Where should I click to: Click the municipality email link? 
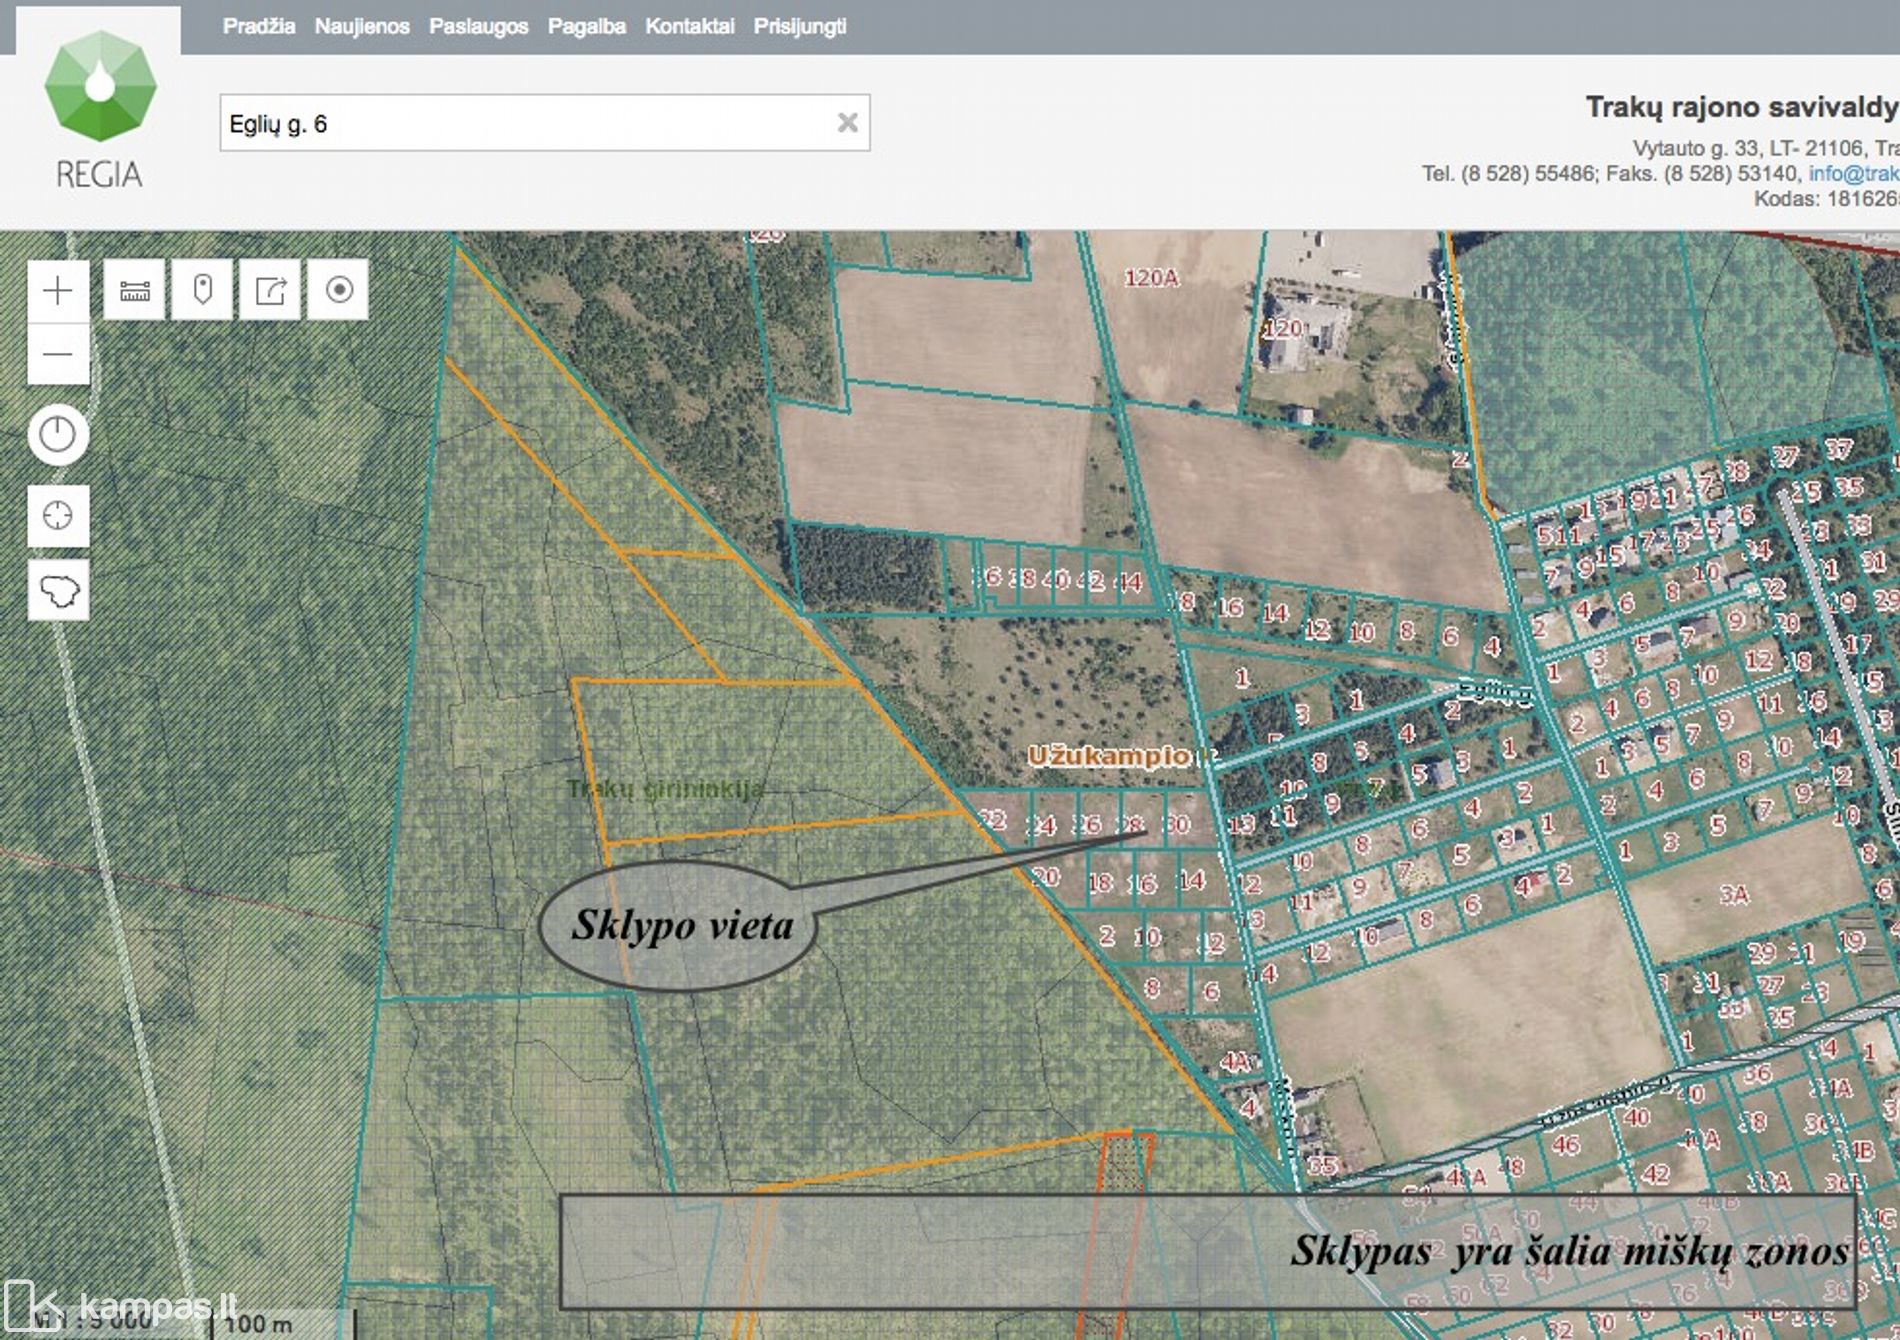click(1853, 174)
